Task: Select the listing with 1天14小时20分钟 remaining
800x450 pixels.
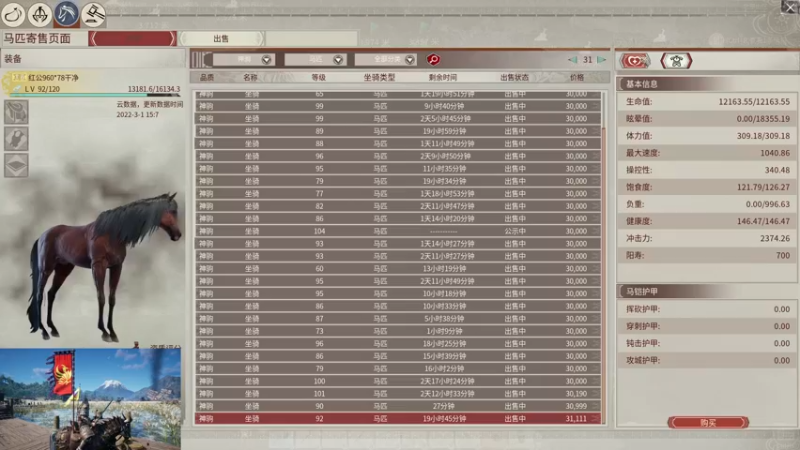Action: click(397, 218)
